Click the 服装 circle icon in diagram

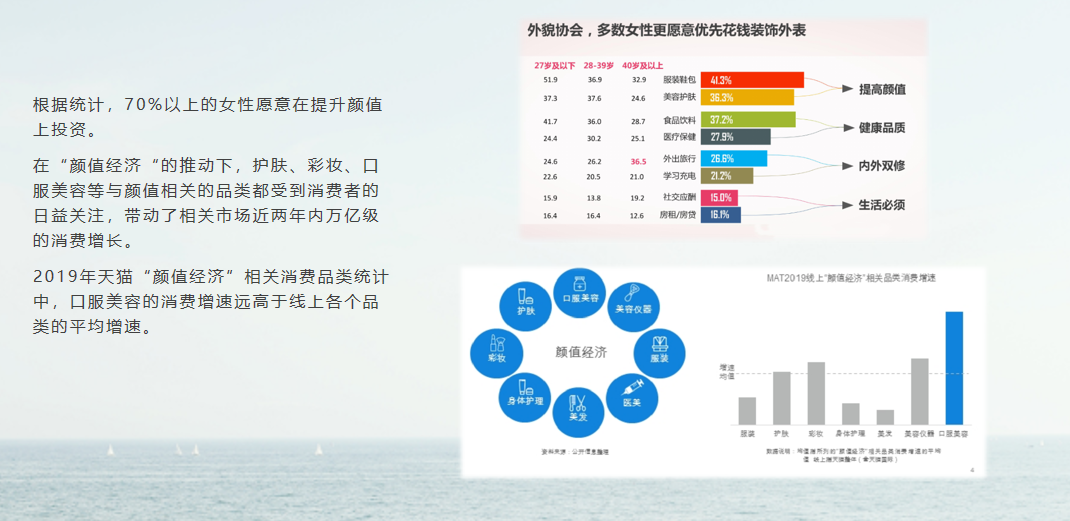point(659,354)
